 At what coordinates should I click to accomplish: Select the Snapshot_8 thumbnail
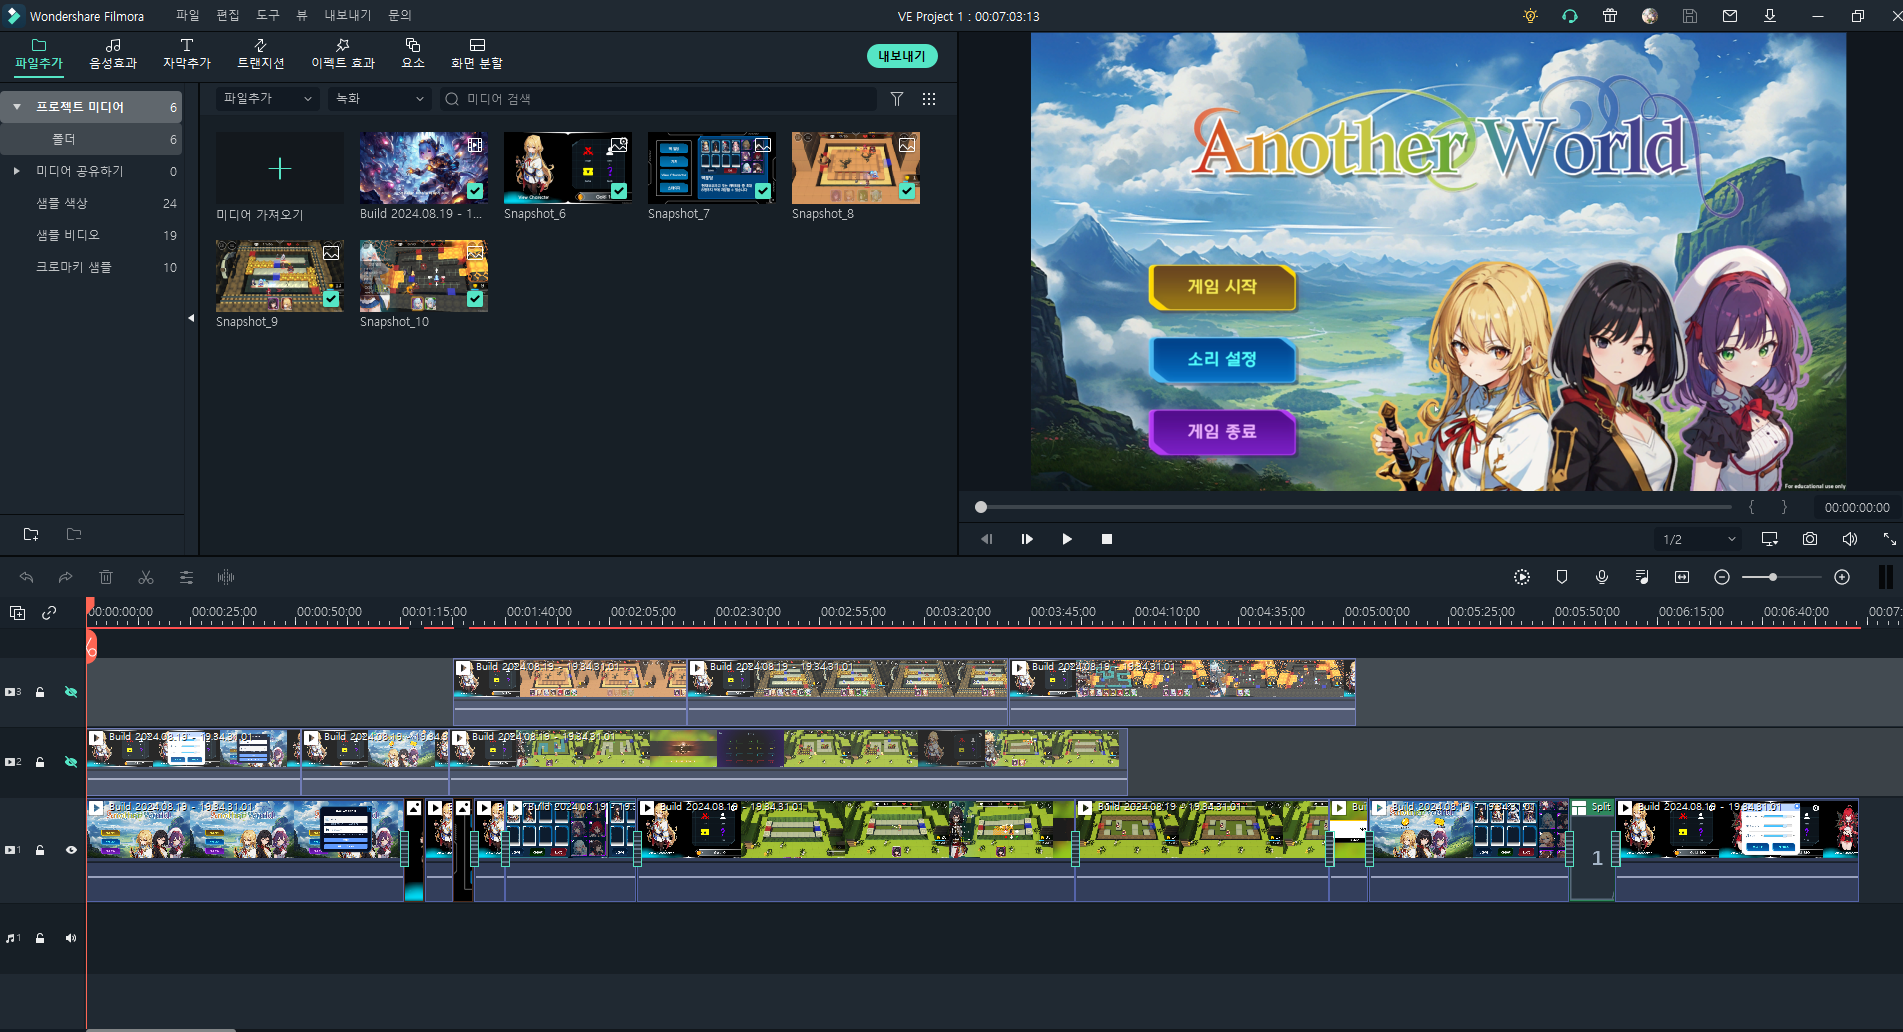click(856, 168)
